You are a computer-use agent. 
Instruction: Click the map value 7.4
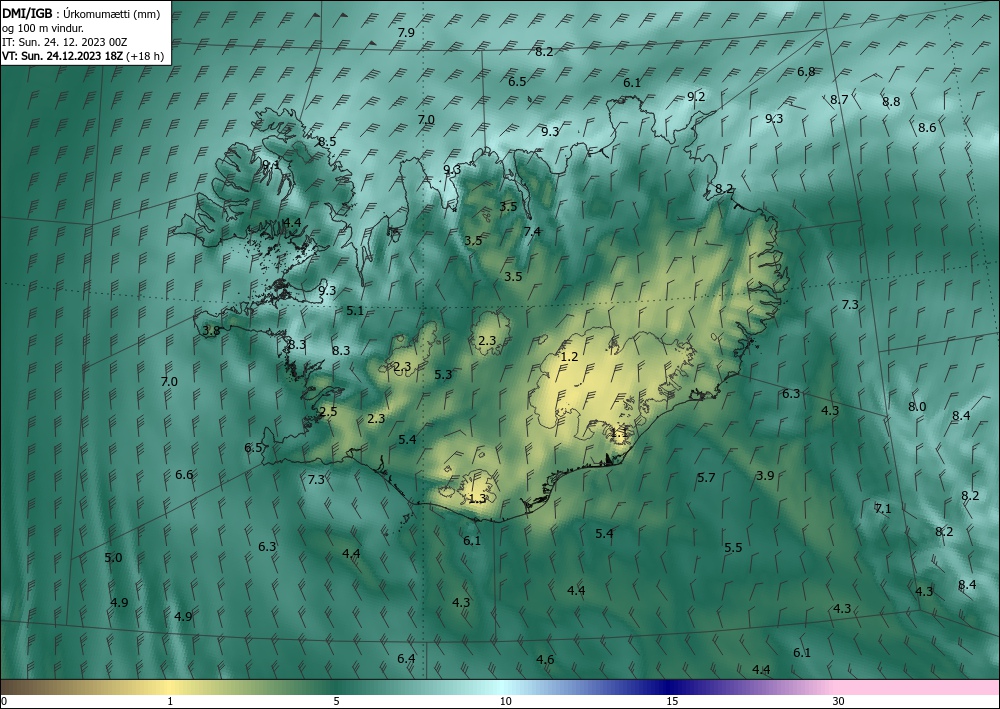(x=532, y=231)
